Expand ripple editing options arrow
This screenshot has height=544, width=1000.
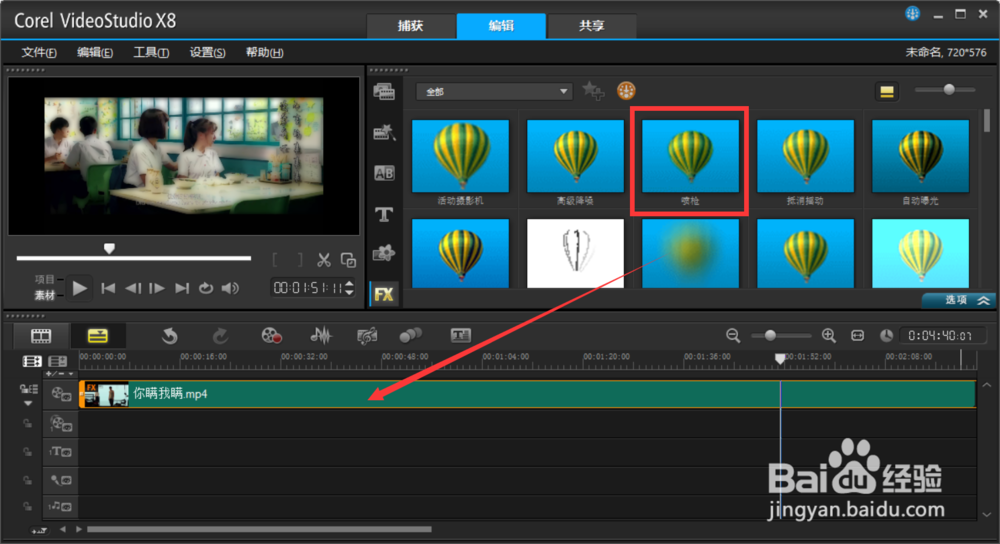point(28,403)
